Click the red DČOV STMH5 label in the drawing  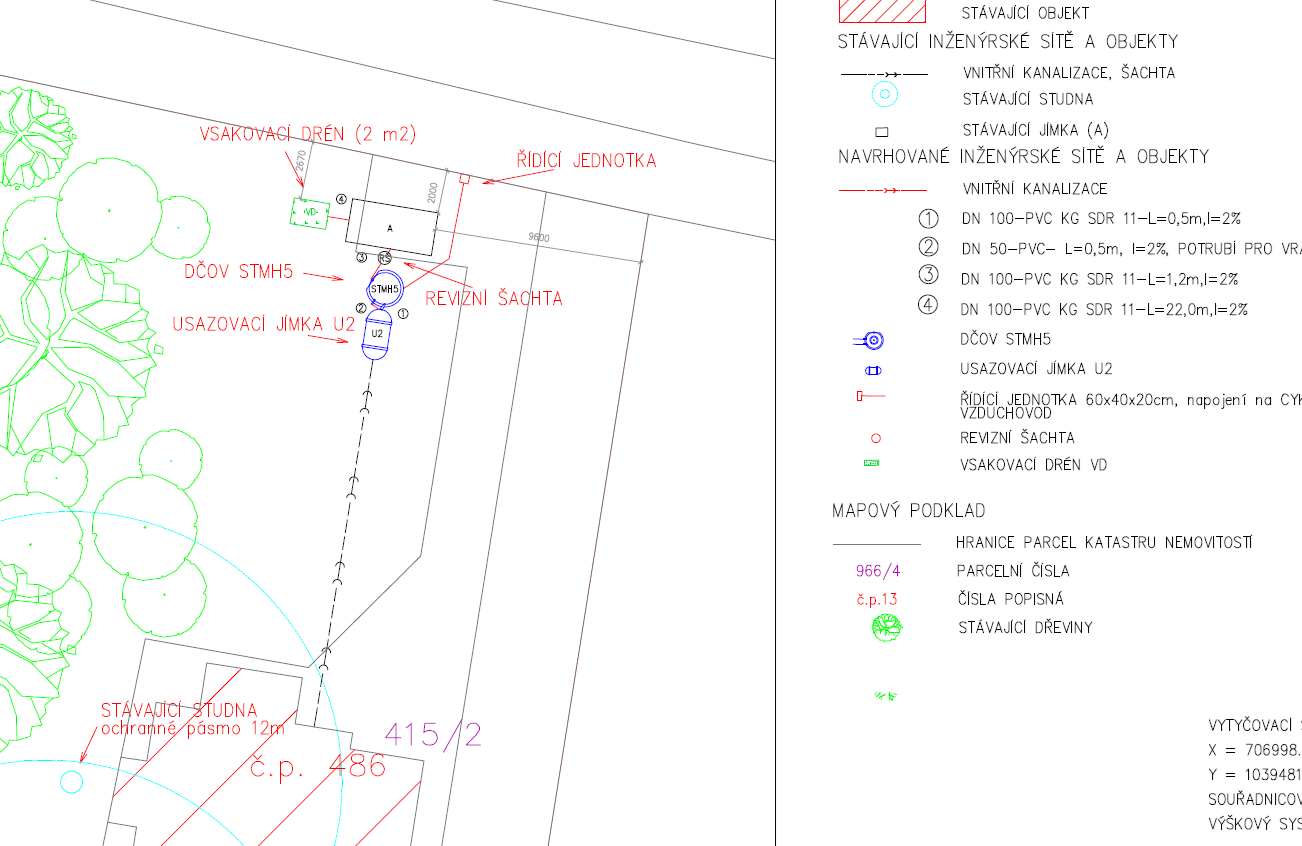point(240,271)
